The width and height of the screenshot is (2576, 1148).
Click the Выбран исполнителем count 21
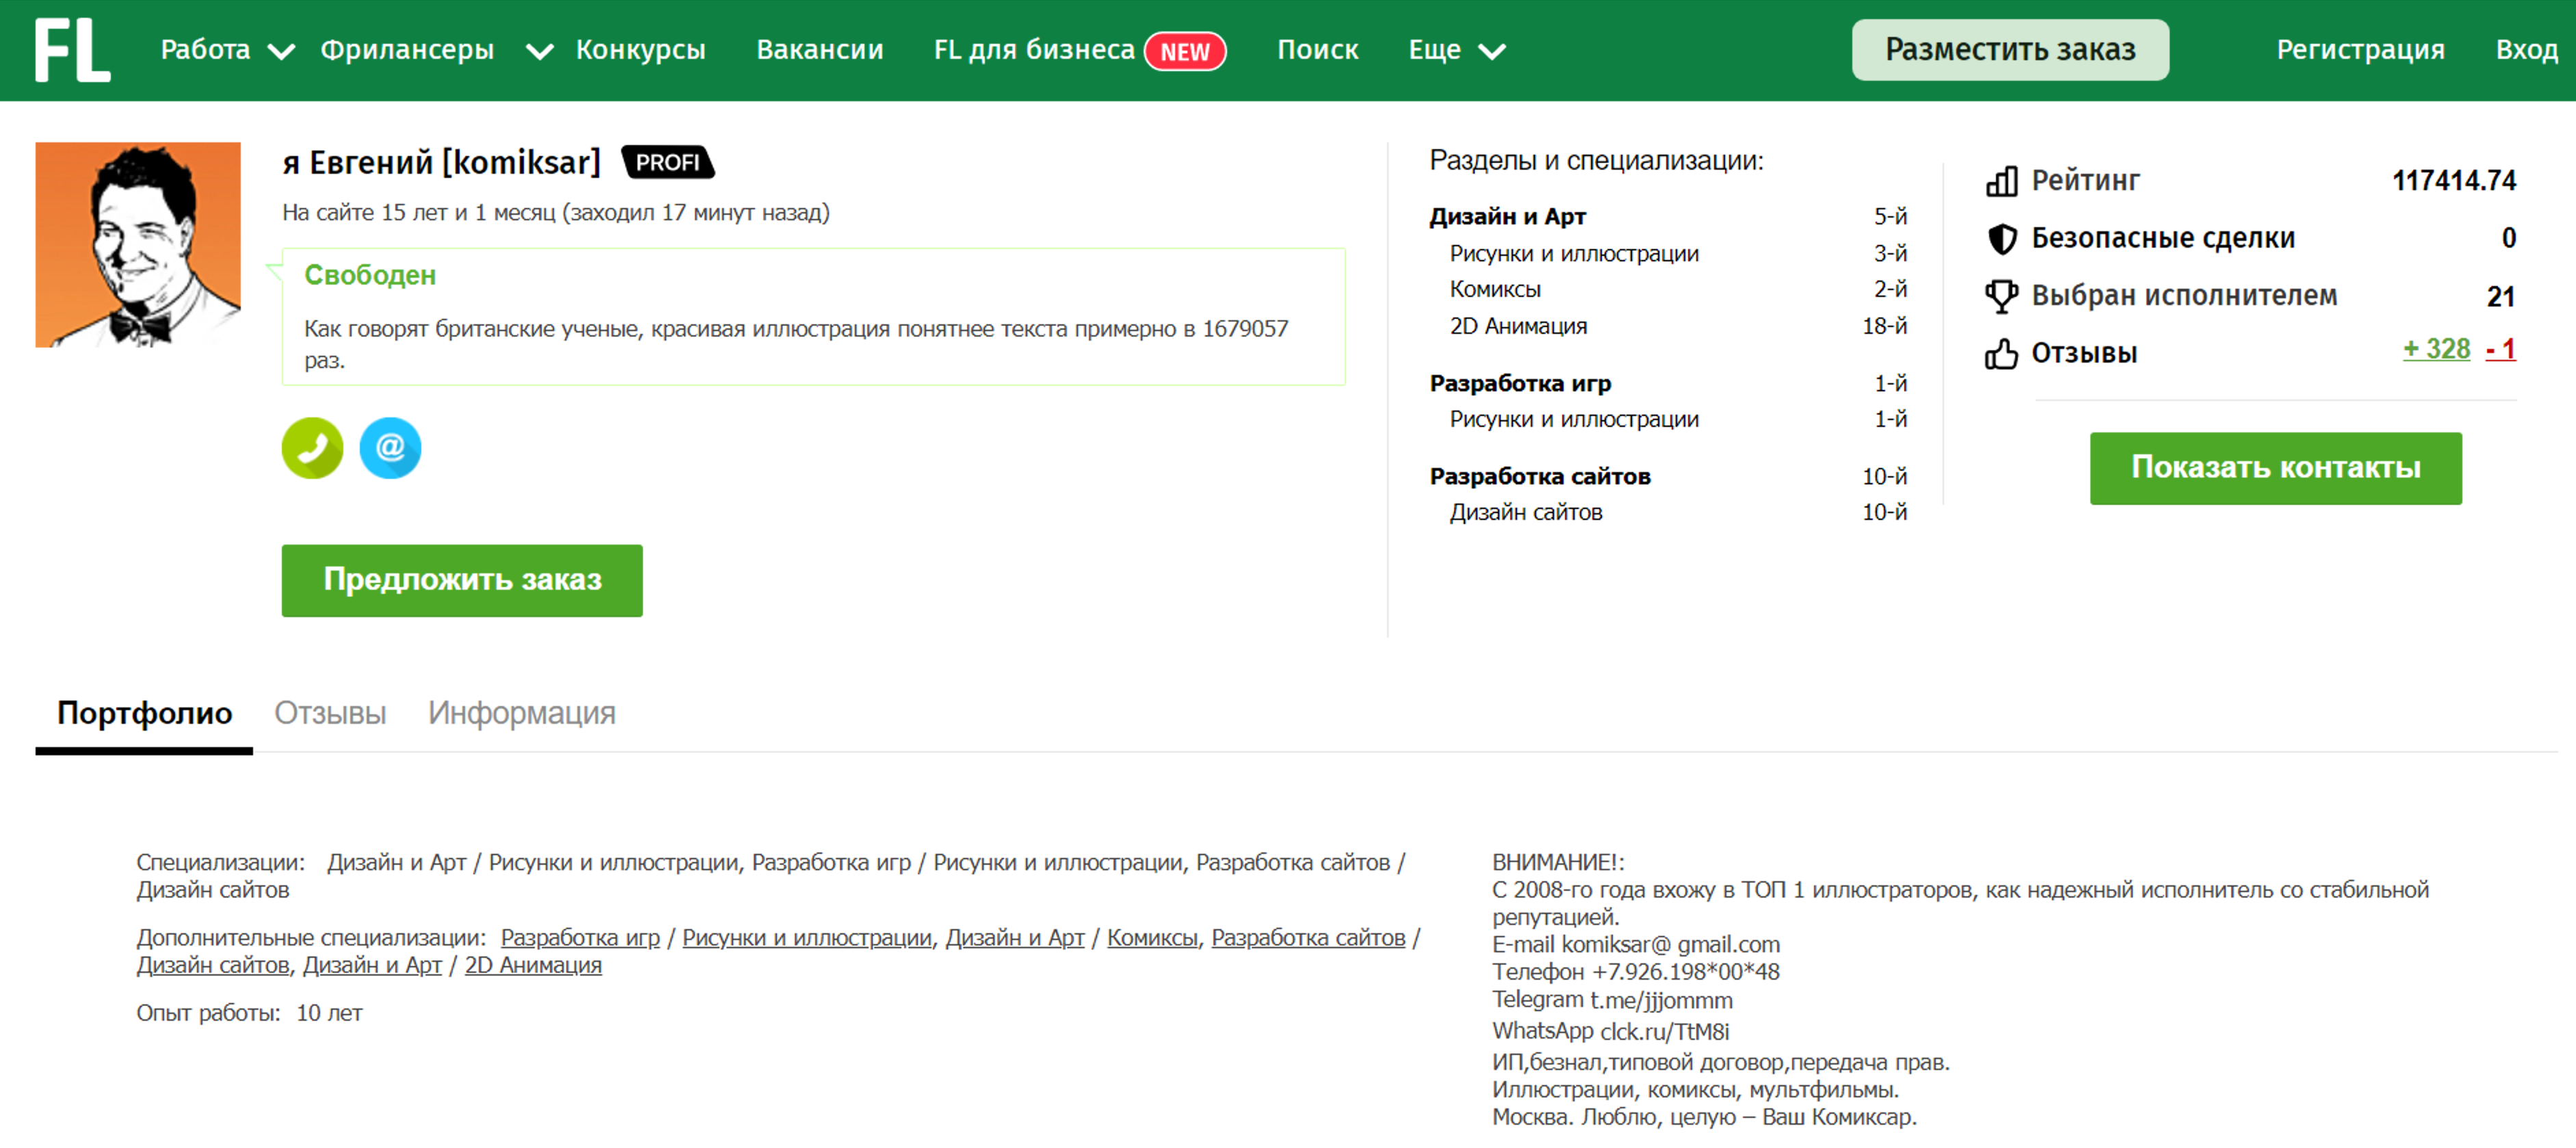coord(2500,297)
